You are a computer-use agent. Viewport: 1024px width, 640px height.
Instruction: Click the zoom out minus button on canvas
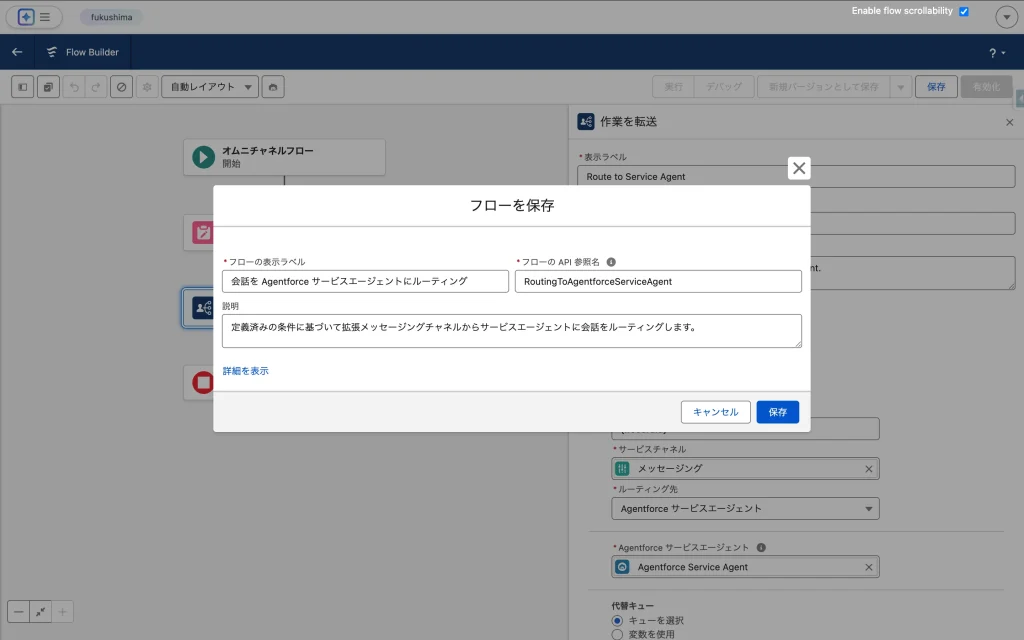19,611
